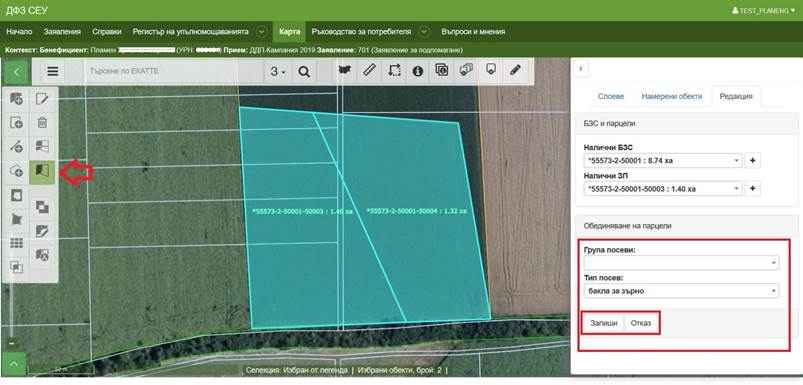Click parcel label 55573-2-50001-50004 on the map

(x=416, y=211)
